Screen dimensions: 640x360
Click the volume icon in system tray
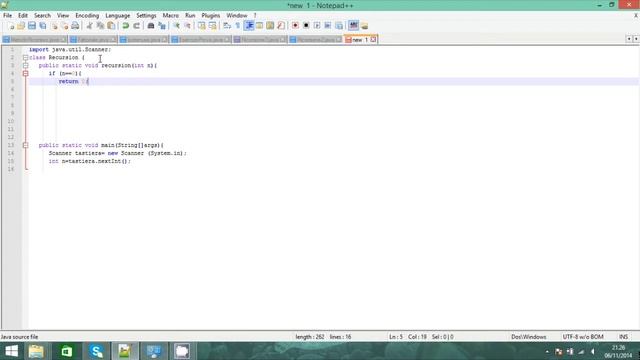pyautogui.click(x=592, y=351)
